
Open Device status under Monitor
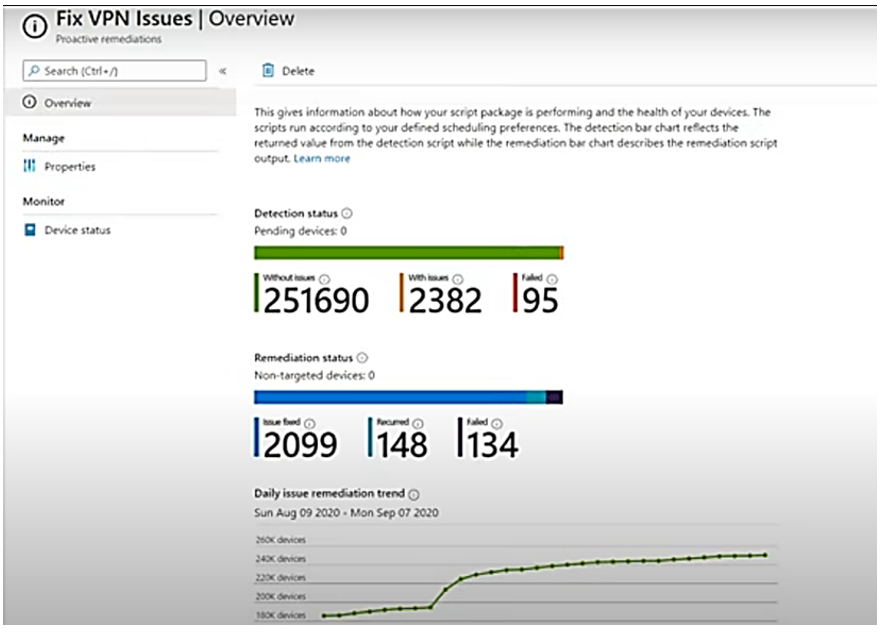pos(77,230)
